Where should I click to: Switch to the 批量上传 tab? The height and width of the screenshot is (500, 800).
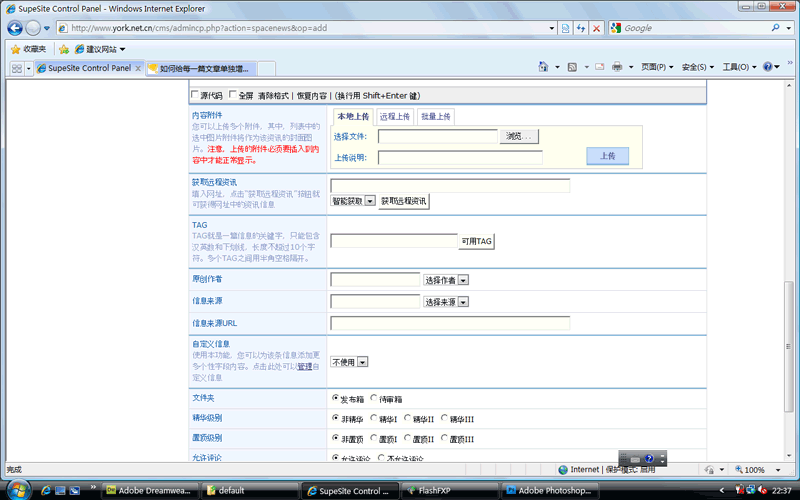pos(435,117)
